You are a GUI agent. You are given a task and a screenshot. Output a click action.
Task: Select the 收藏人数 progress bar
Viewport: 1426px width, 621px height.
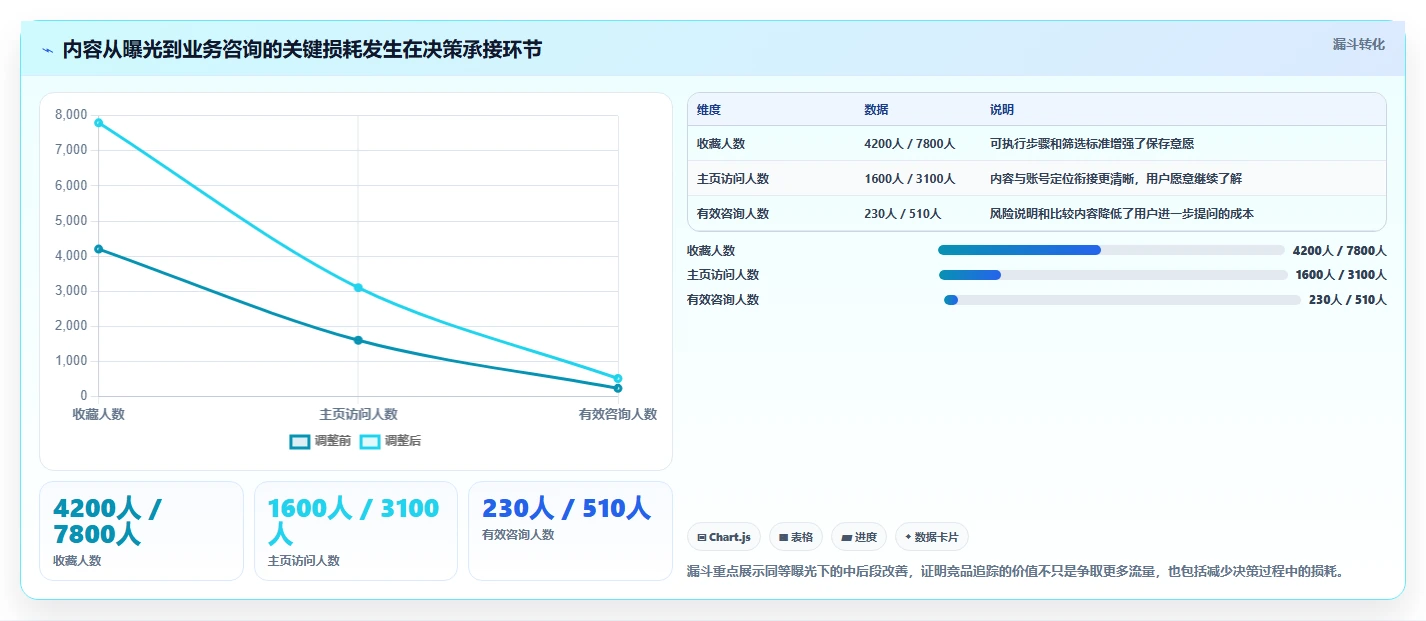(x=1111, y=250)
